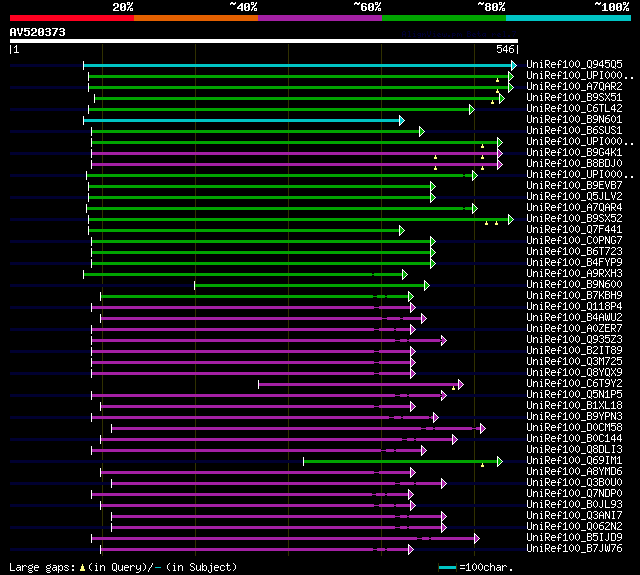Click the arrowhead ending the UniRef100_C6T9Y2 alignment
This screenshot has width=640, height=575.
tap(461, 384)
